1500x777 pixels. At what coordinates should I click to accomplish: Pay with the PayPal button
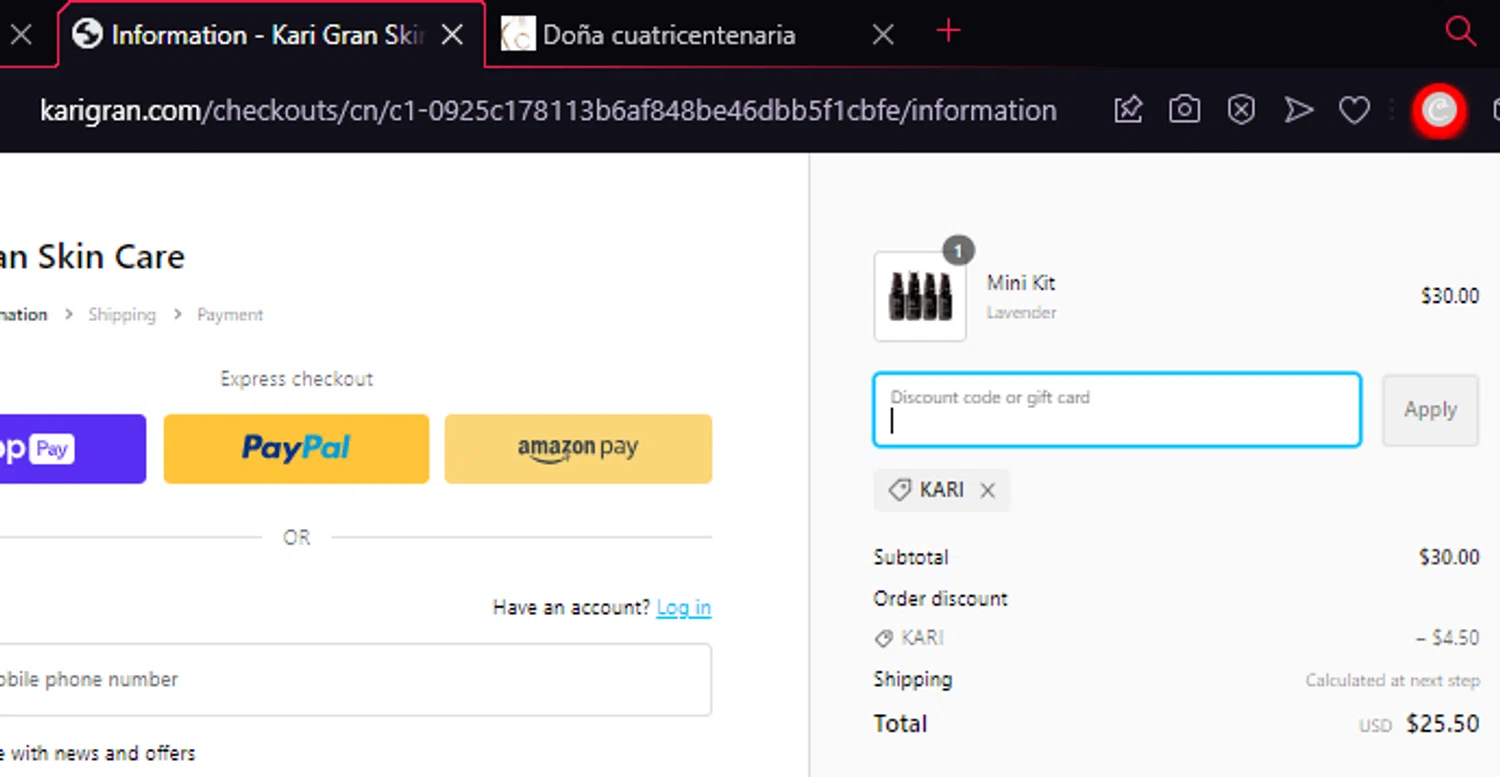(x=296, y=449)
